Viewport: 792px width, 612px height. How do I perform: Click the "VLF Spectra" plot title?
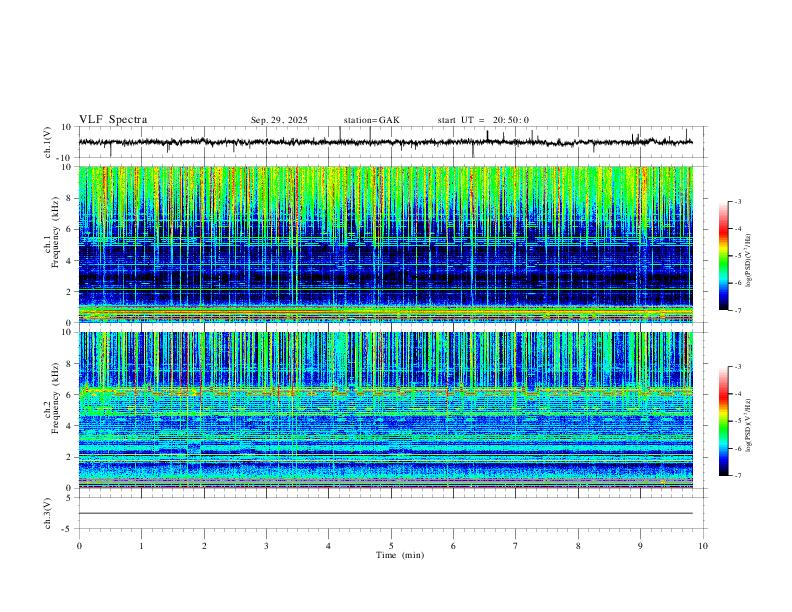[x=113, y=120]
